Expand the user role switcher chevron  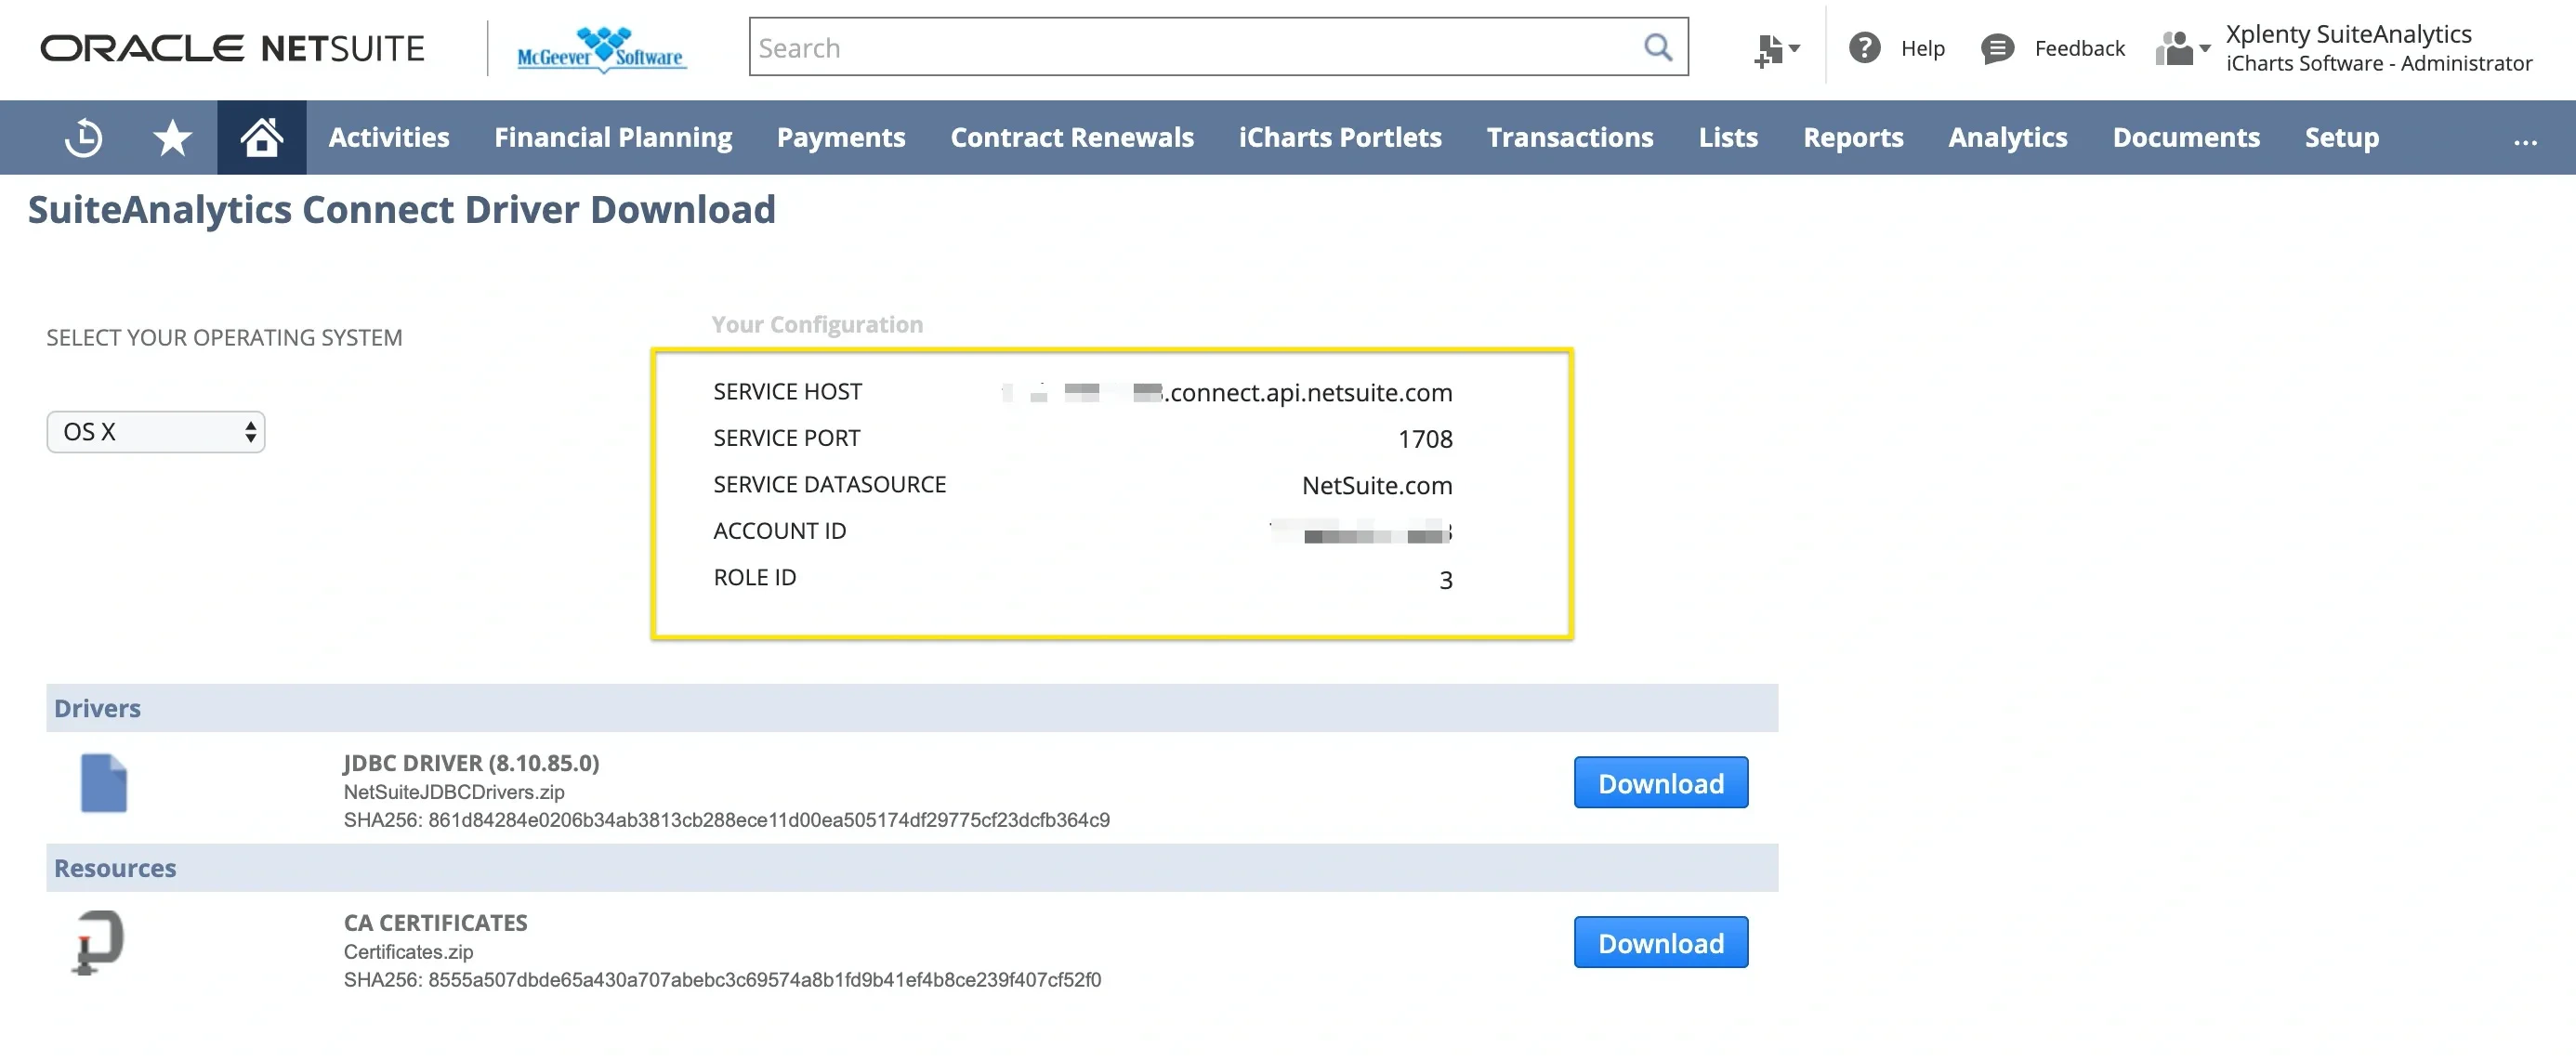pyautogui.click(x=2208, y=47)
